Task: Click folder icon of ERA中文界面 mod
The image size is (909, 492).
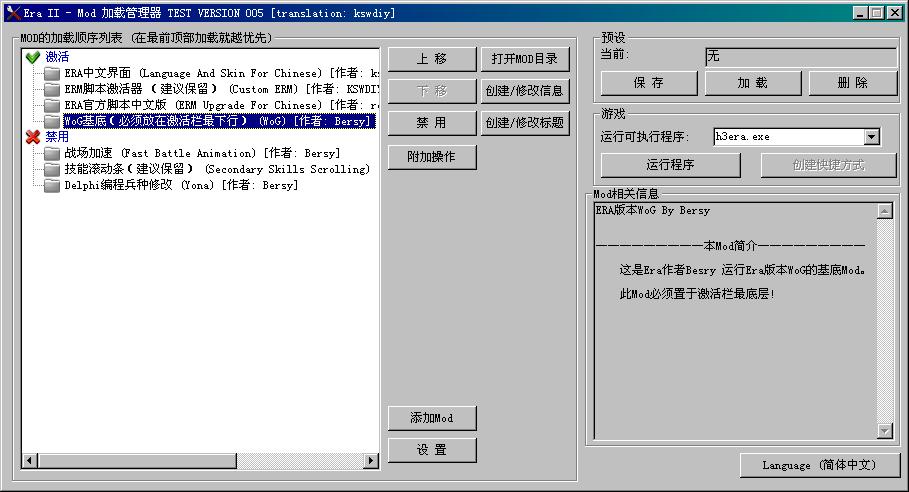Action: pyautogui.click(x=52, y=73)
